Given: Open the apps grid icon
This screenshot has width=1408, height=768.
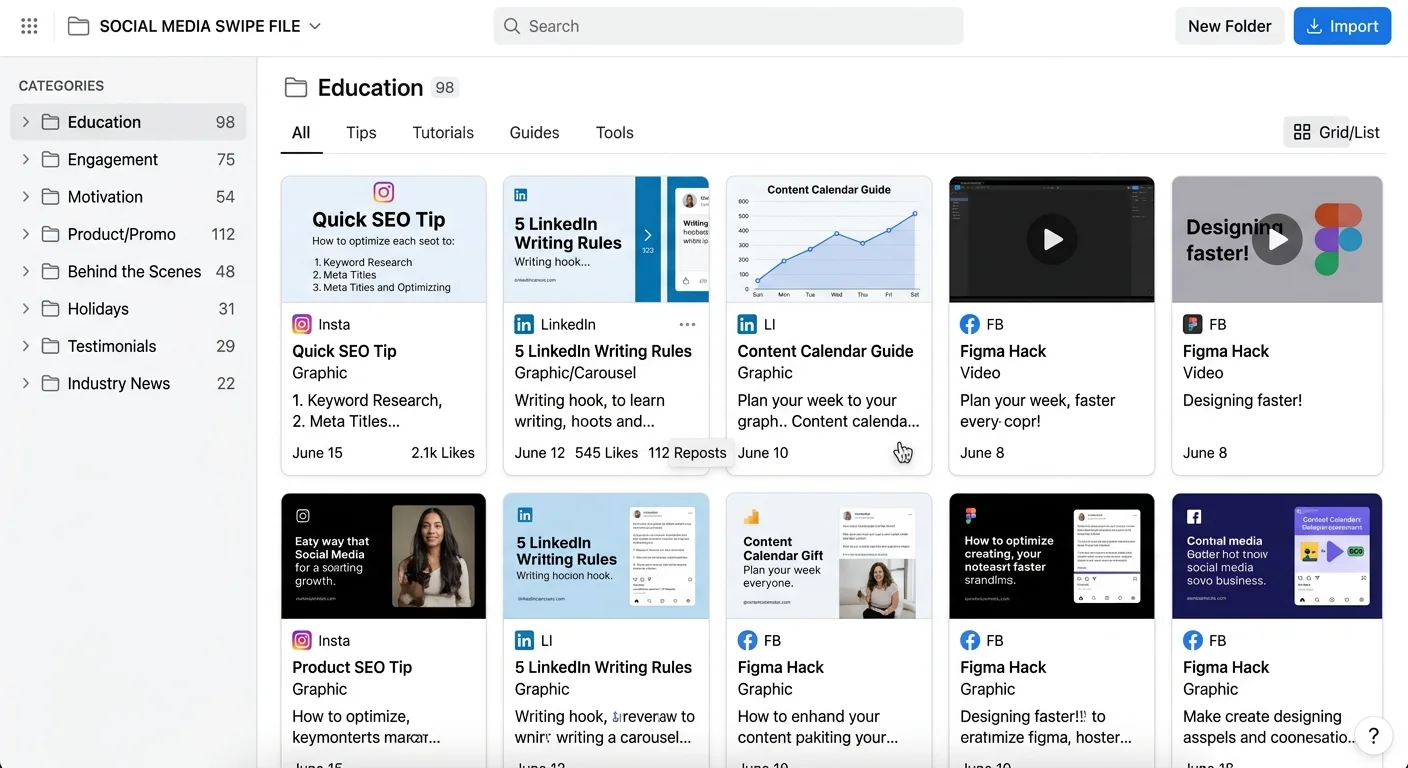Looking at the screenshot, I should click(x=29, y=26).
